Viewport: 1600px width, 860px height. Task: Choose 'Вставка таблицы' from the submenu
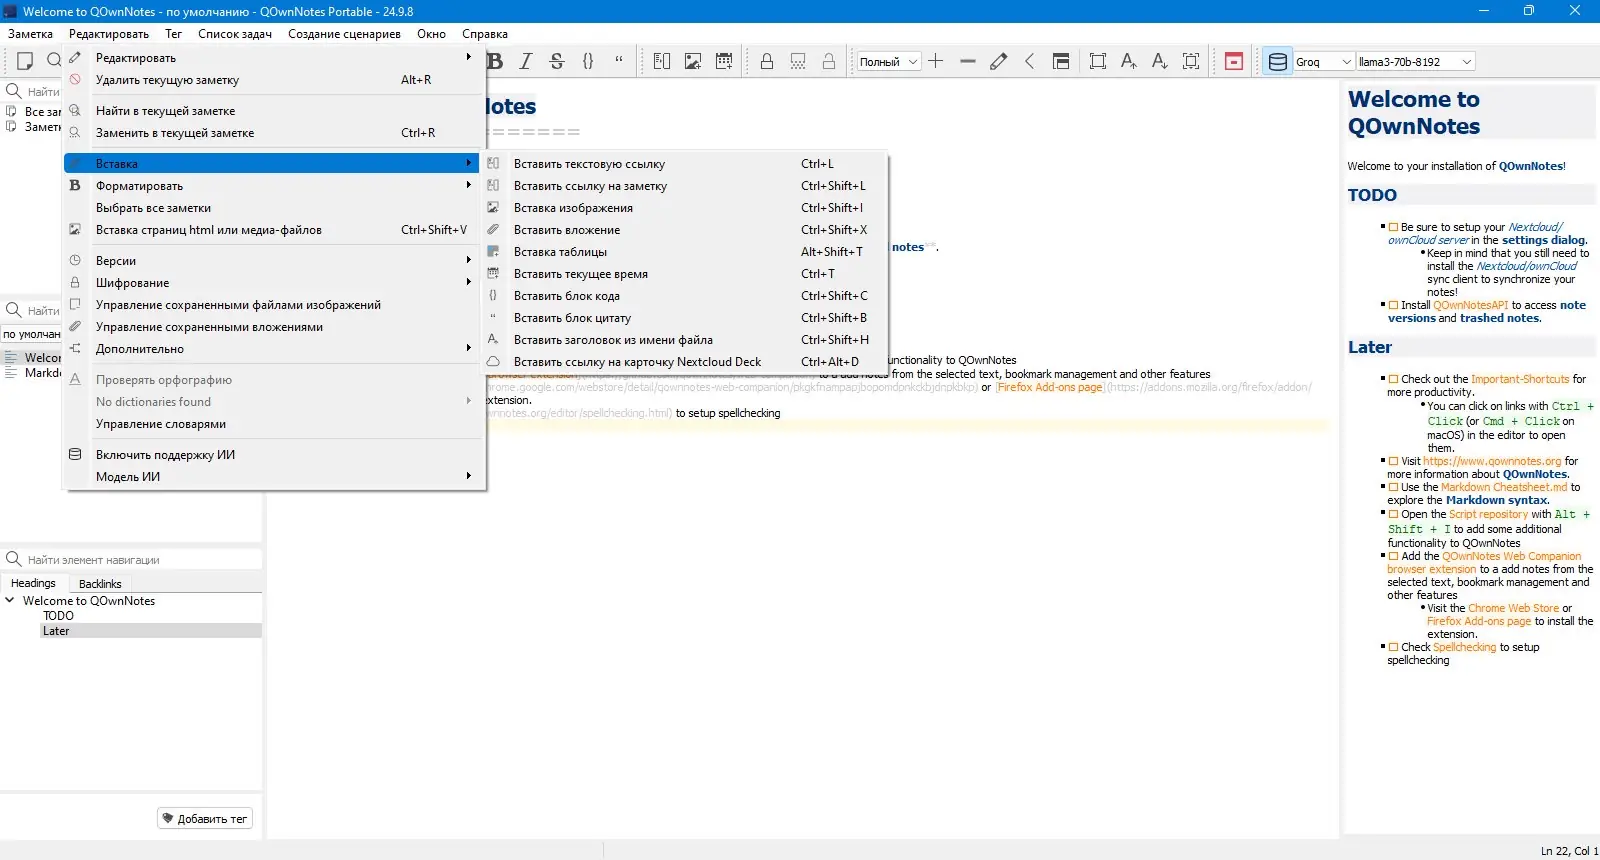685,252
